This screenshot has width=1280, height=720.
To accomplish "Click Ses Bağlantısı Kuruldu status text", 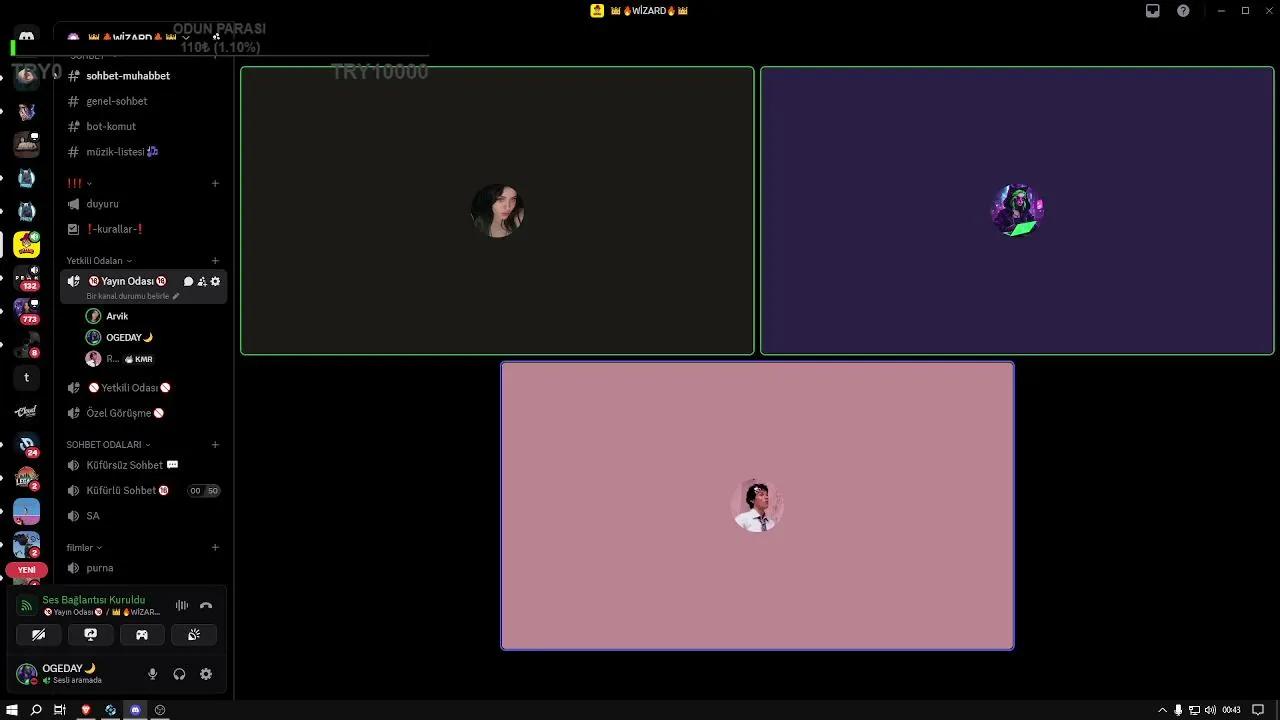I will coord(94,600).
